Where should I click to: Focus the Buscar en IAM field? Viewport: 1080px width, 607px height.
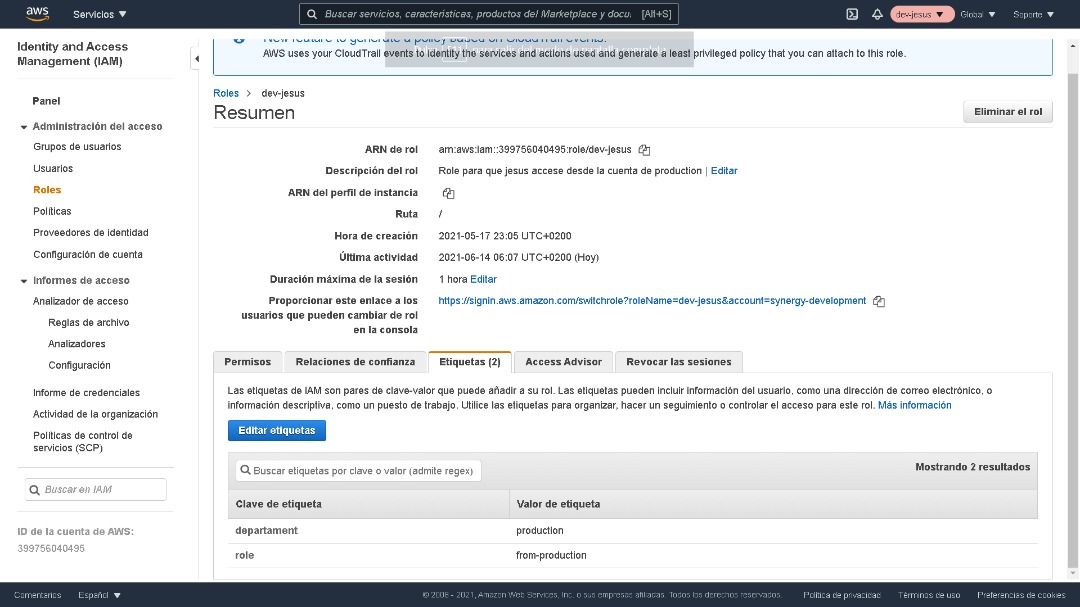click(96, 490)
